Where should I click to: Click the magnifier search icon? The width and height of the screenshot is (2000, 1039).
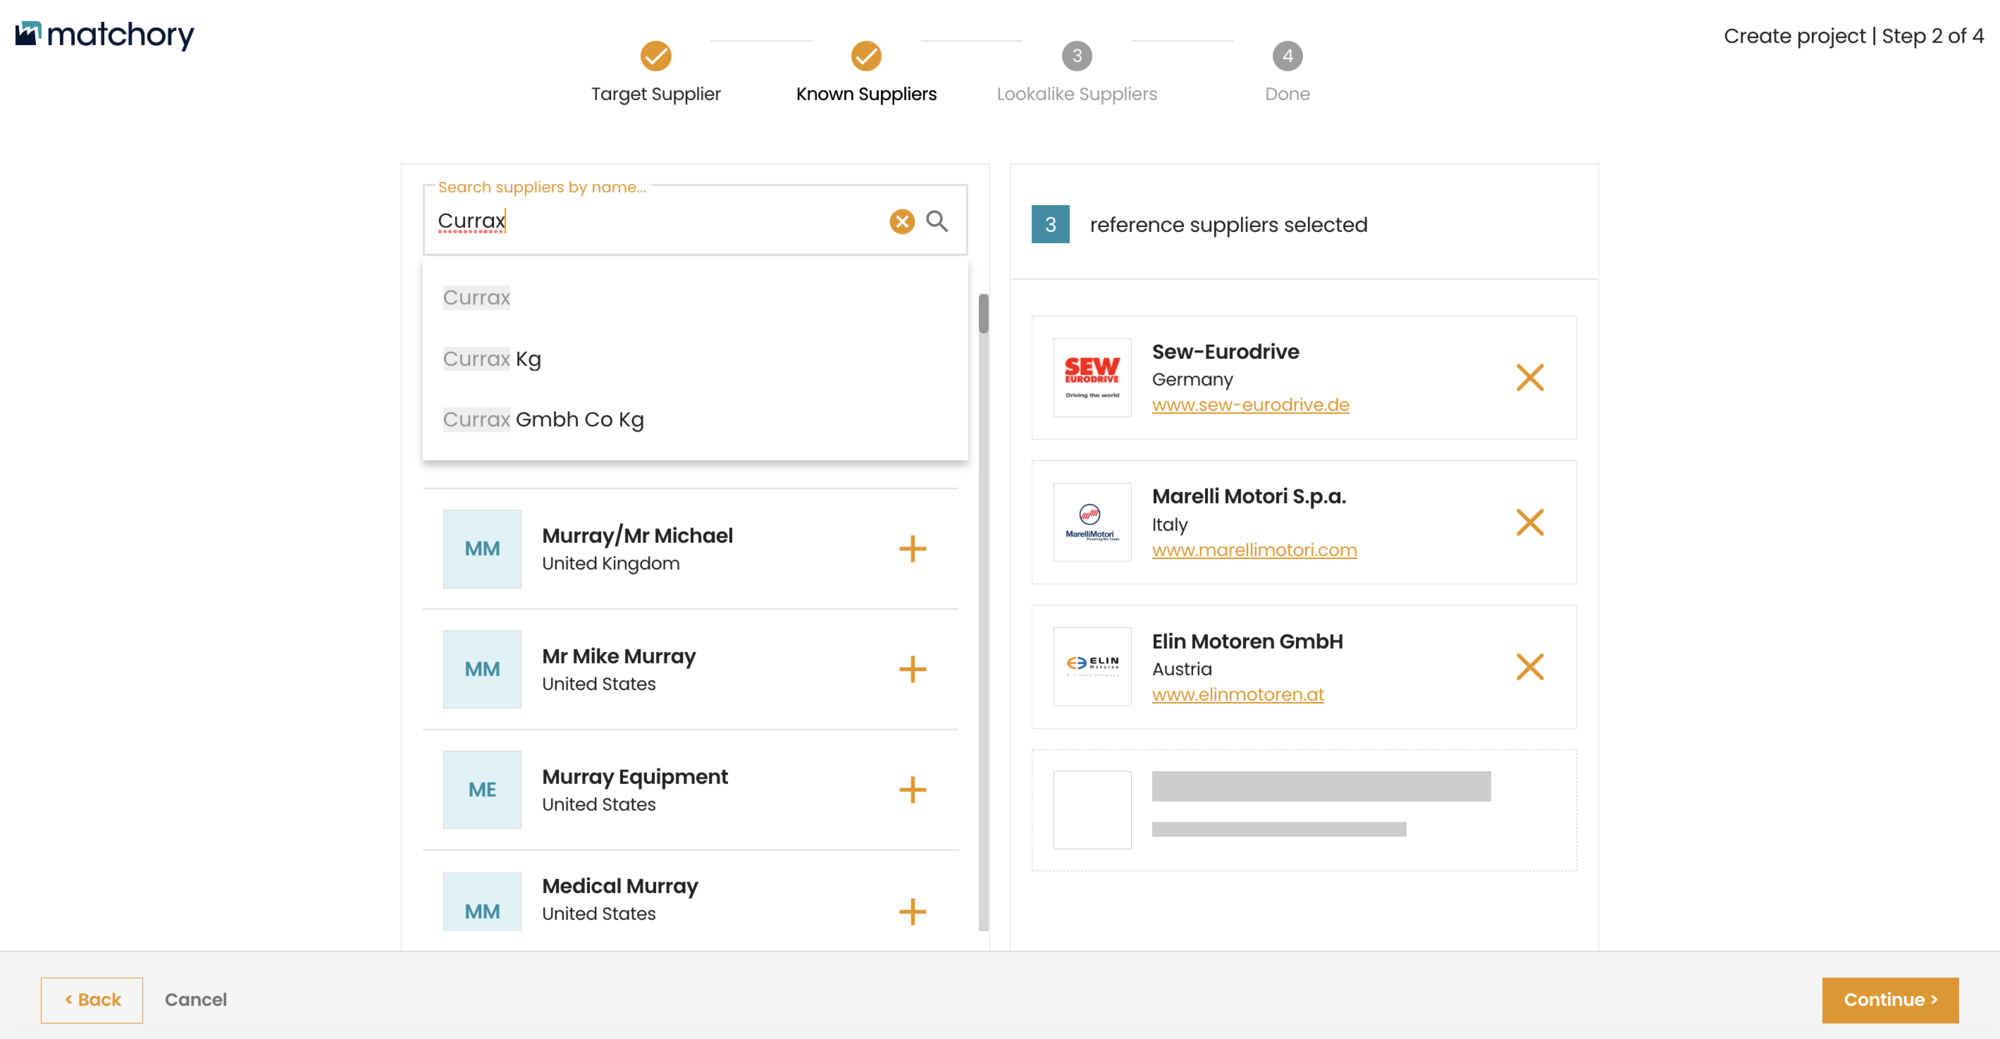[937, 221]
